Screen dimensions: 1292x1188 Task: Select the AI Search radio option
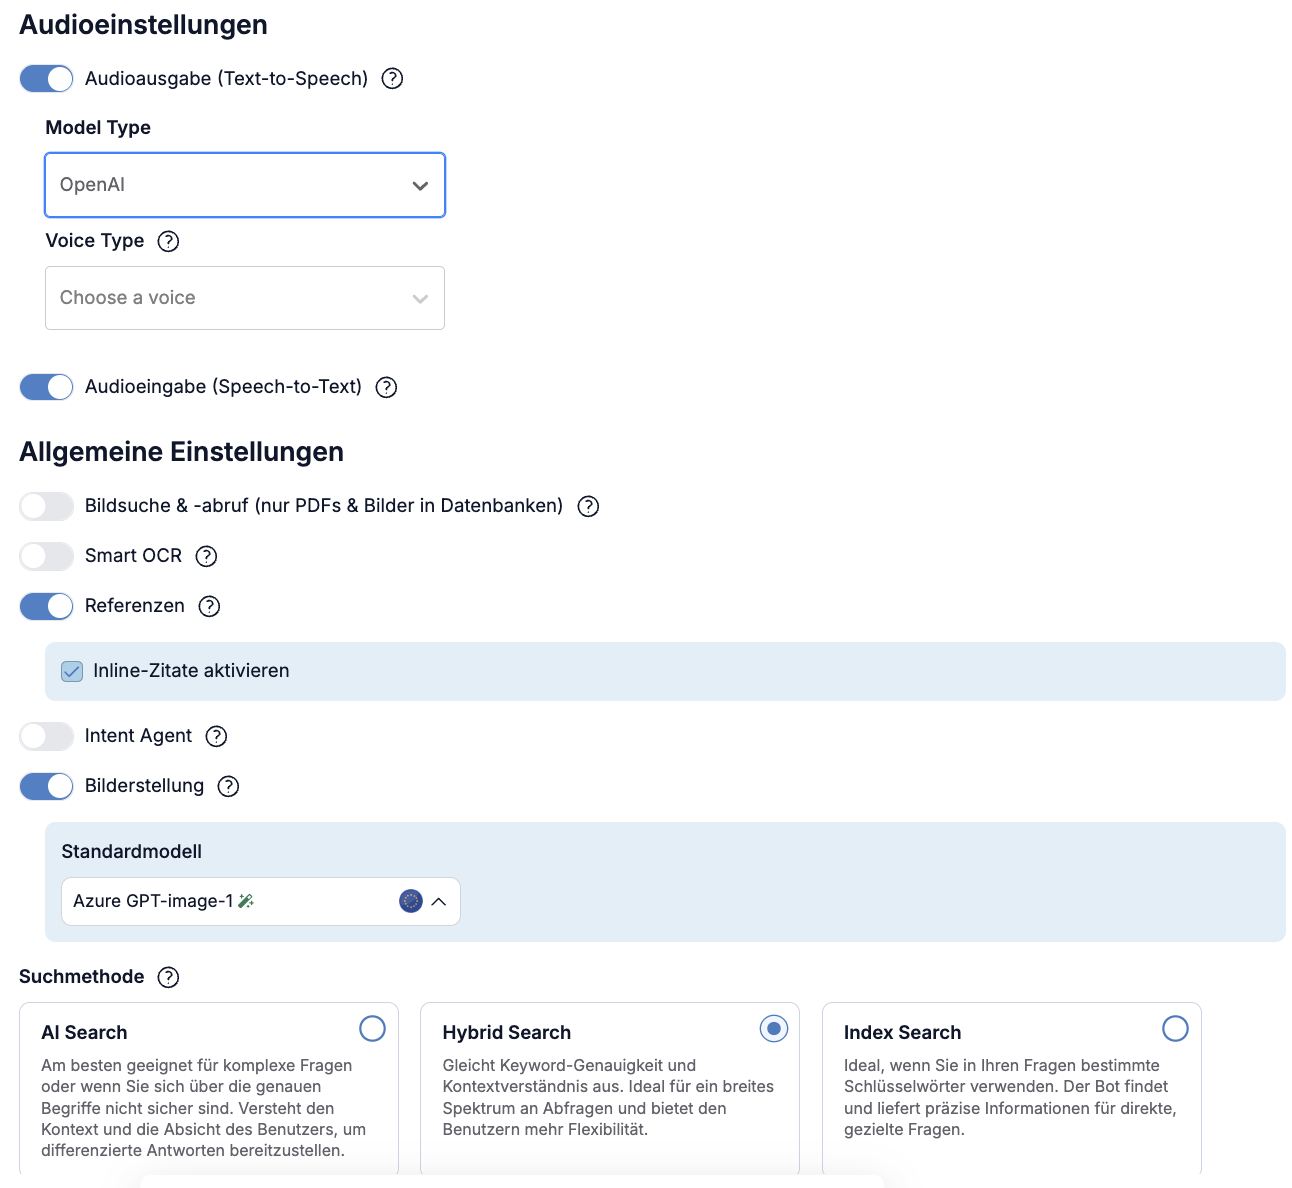pos(372,1028)
